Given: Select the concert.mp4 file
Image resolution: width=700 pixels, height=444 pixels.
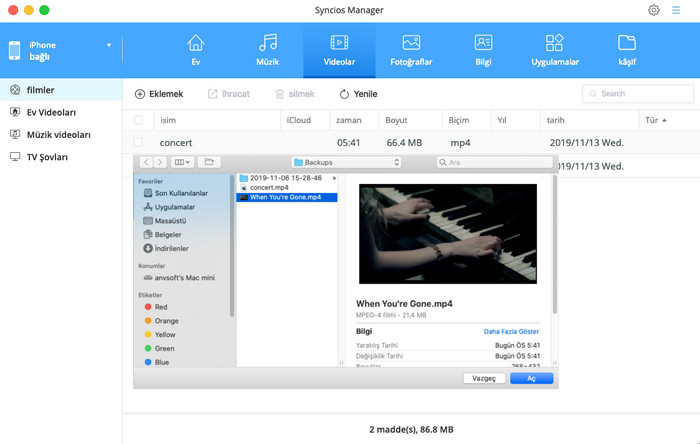Looking at the screenshot, I should 269,187.
